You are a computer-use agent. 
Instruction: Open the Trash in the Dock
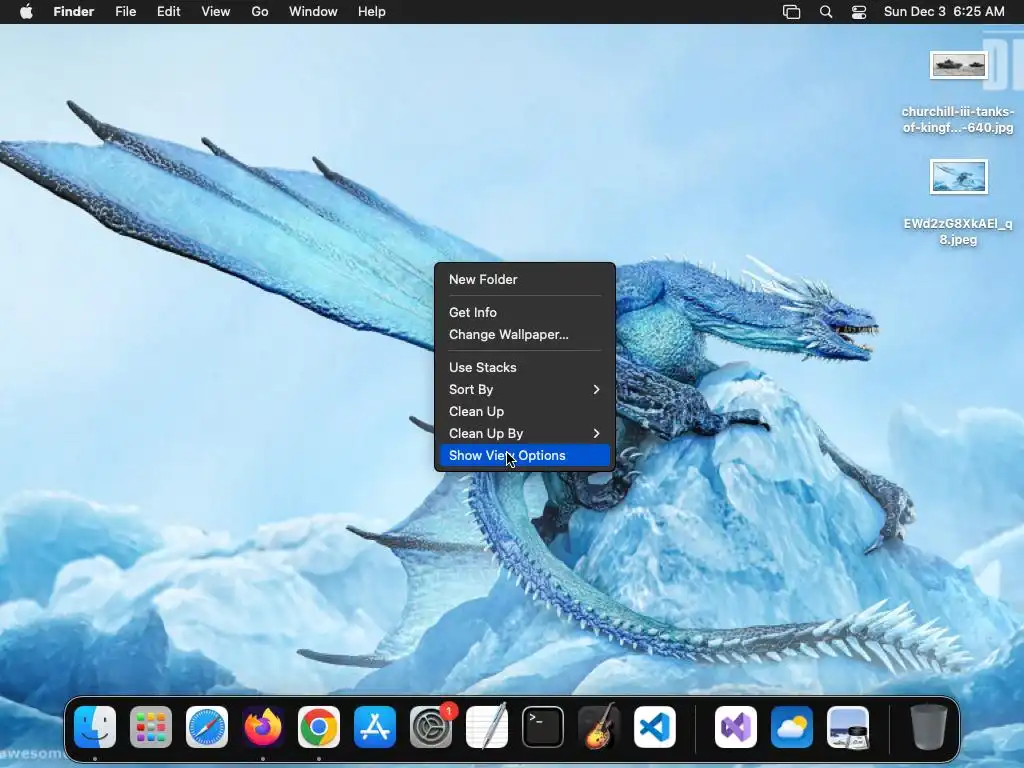[x=929, y=727]
